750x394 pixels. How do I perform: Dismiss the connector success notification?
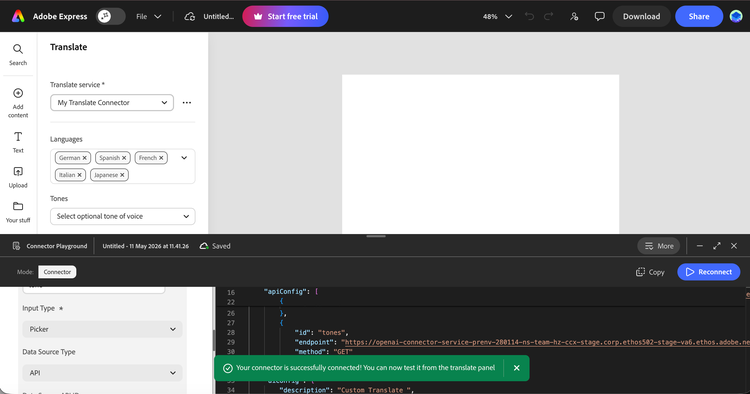[517, 368]
